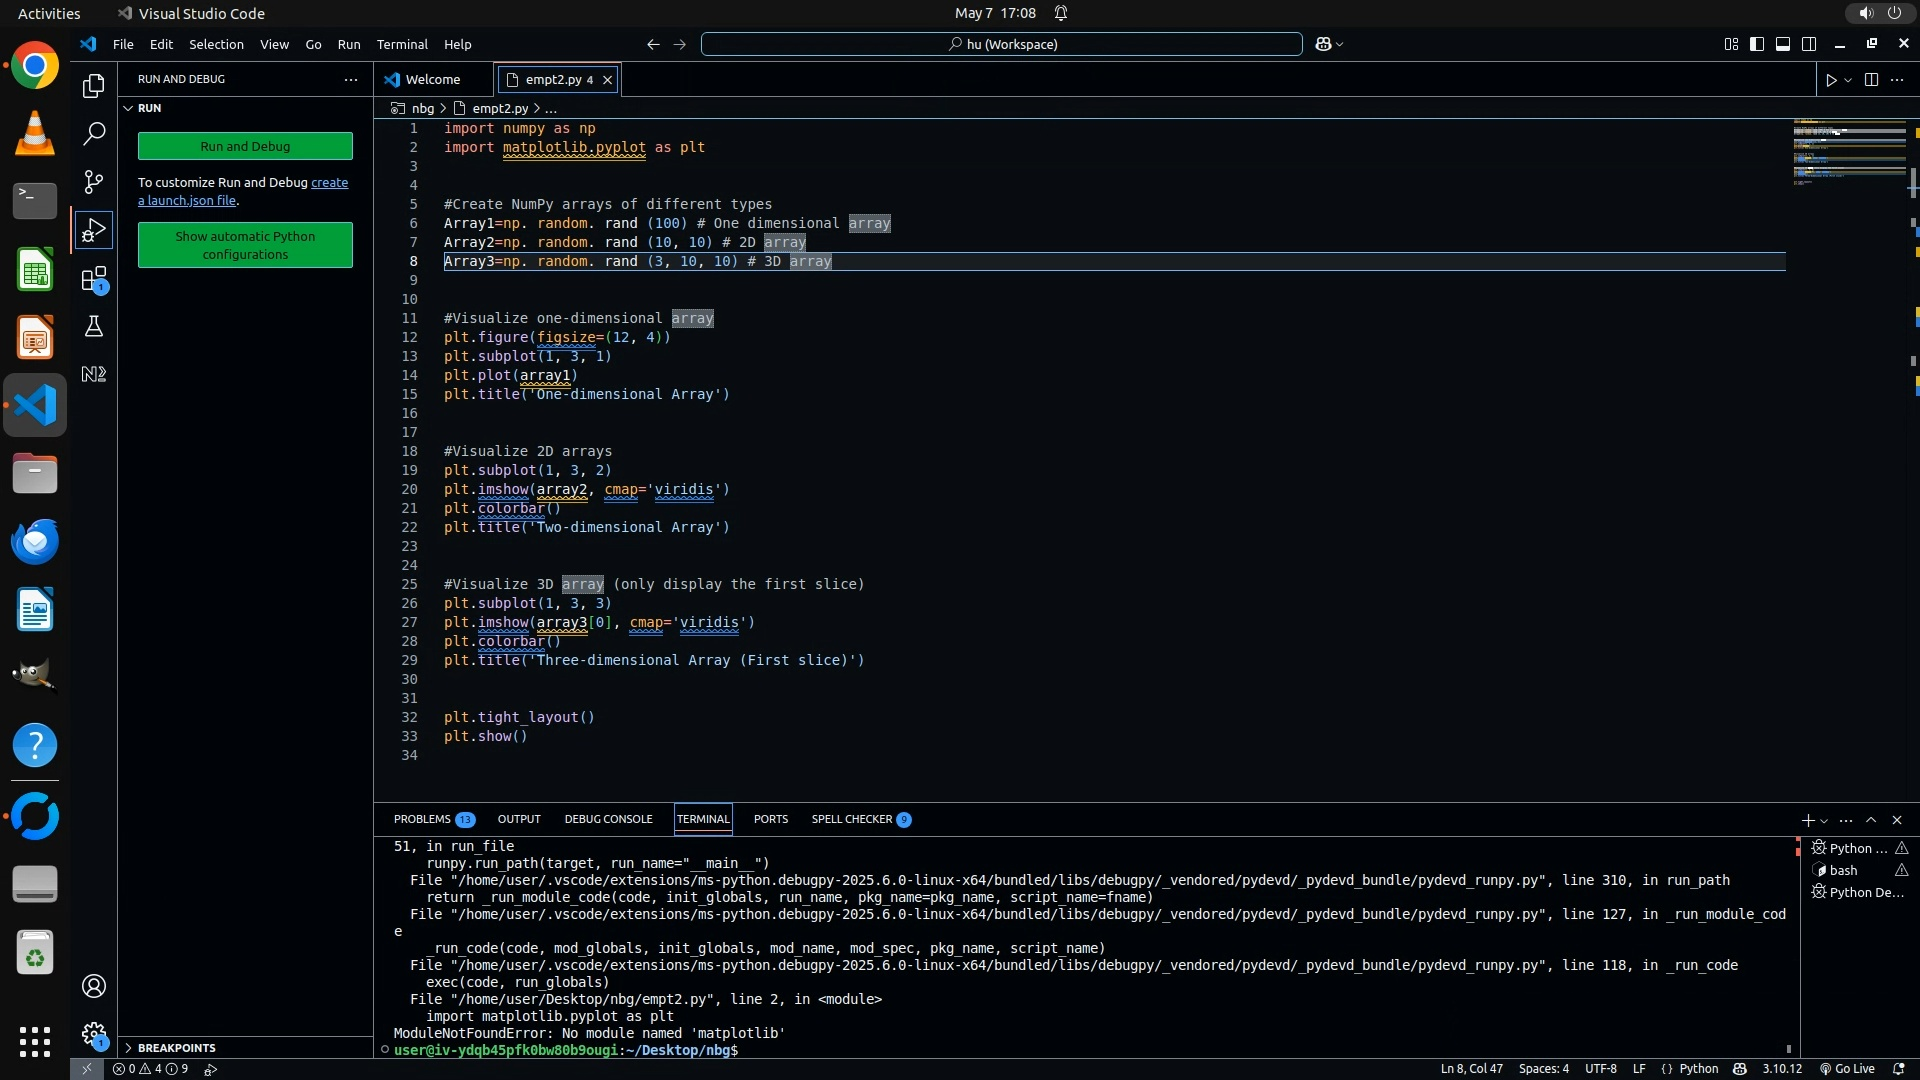Viewport: 1920px width, 1080px height.
Task: Open the Terminal menu in menu bar
Action: click(x=402, y=44)
